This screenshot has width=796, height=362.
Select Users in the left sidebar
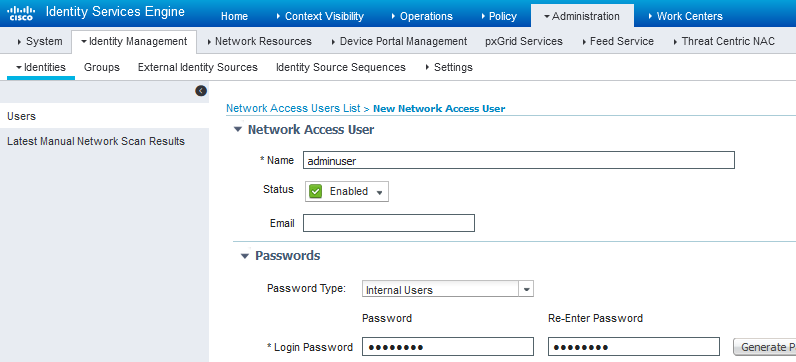104,116
